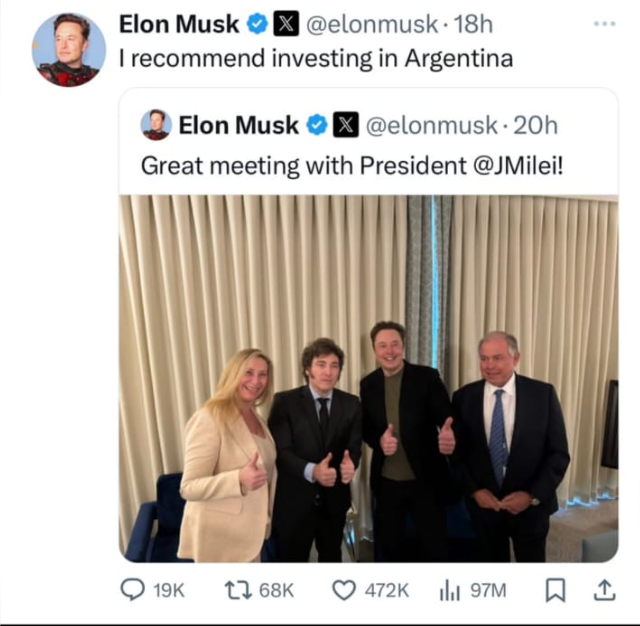Screen dimensions: 640x626
Task: Open the view analytics bar chart icon
Action: 450,590
